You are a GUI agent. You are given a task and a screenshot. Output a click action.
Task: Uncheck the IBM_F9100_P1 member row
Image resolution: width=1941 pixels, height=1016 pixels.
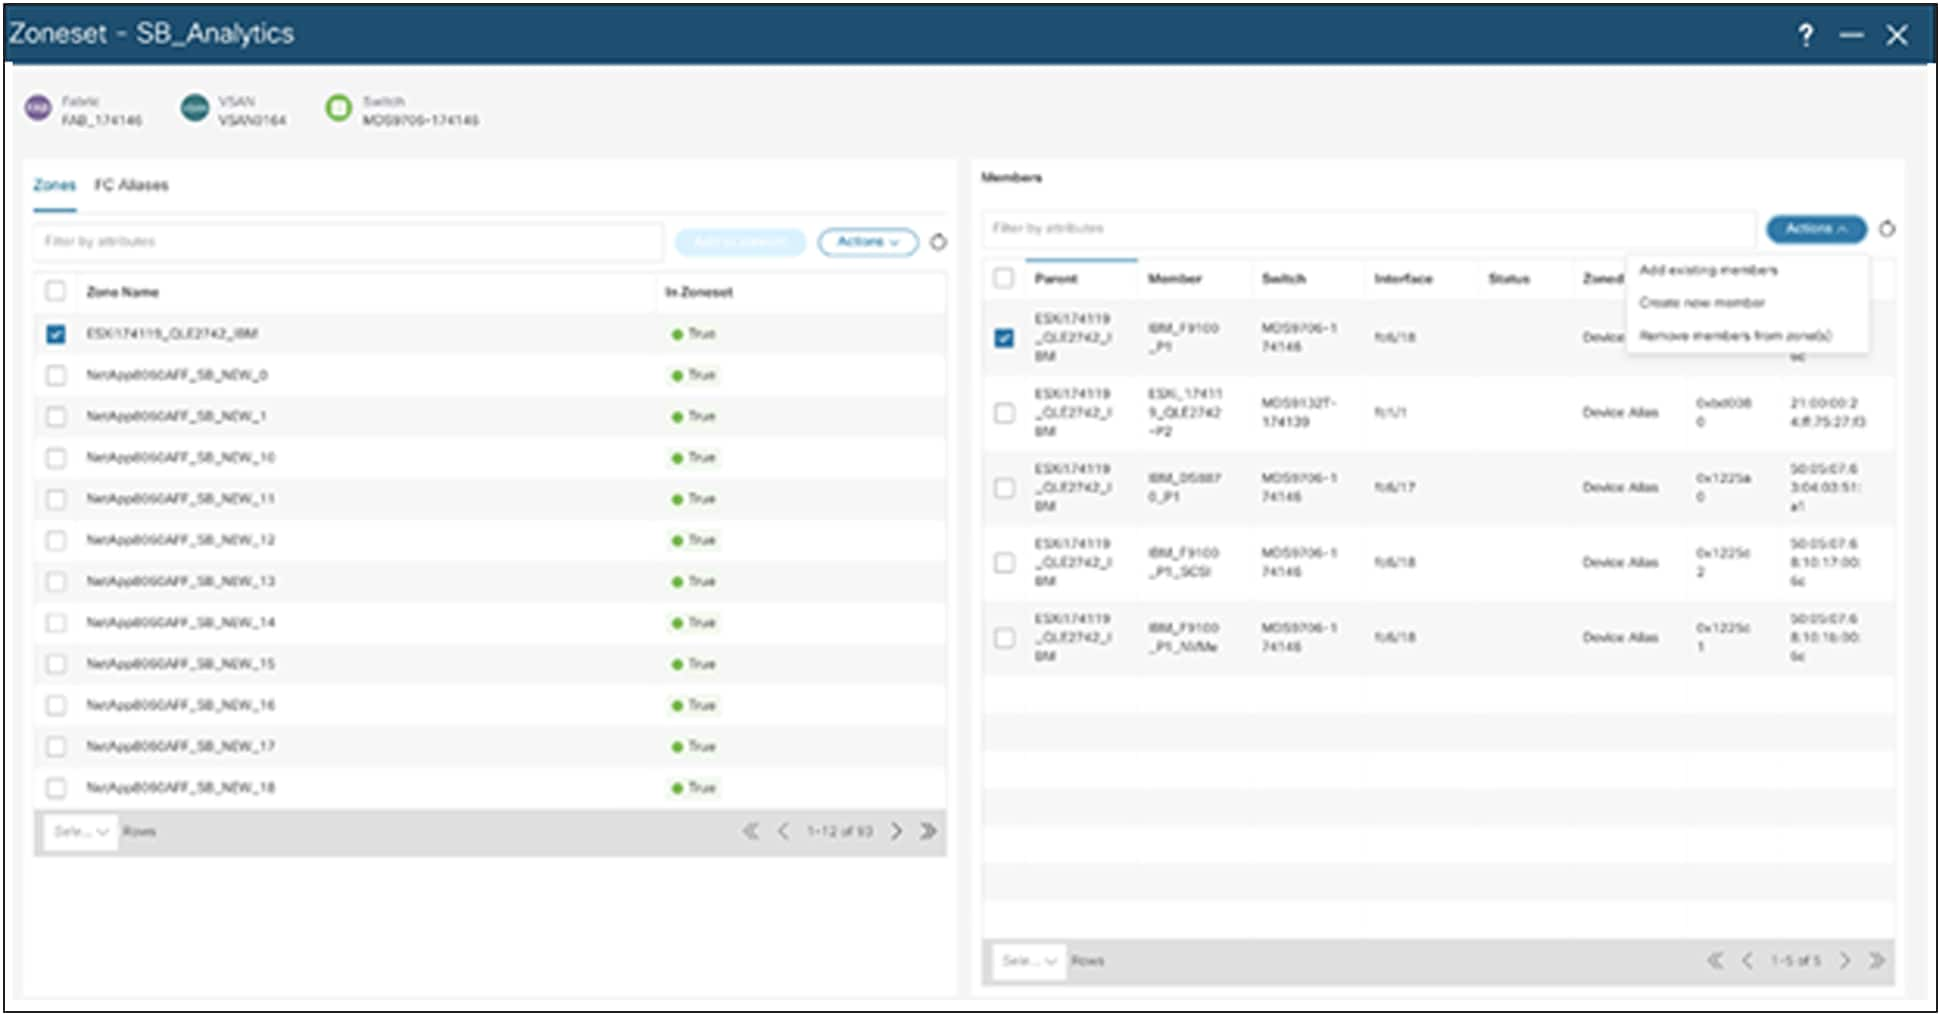1004,338
